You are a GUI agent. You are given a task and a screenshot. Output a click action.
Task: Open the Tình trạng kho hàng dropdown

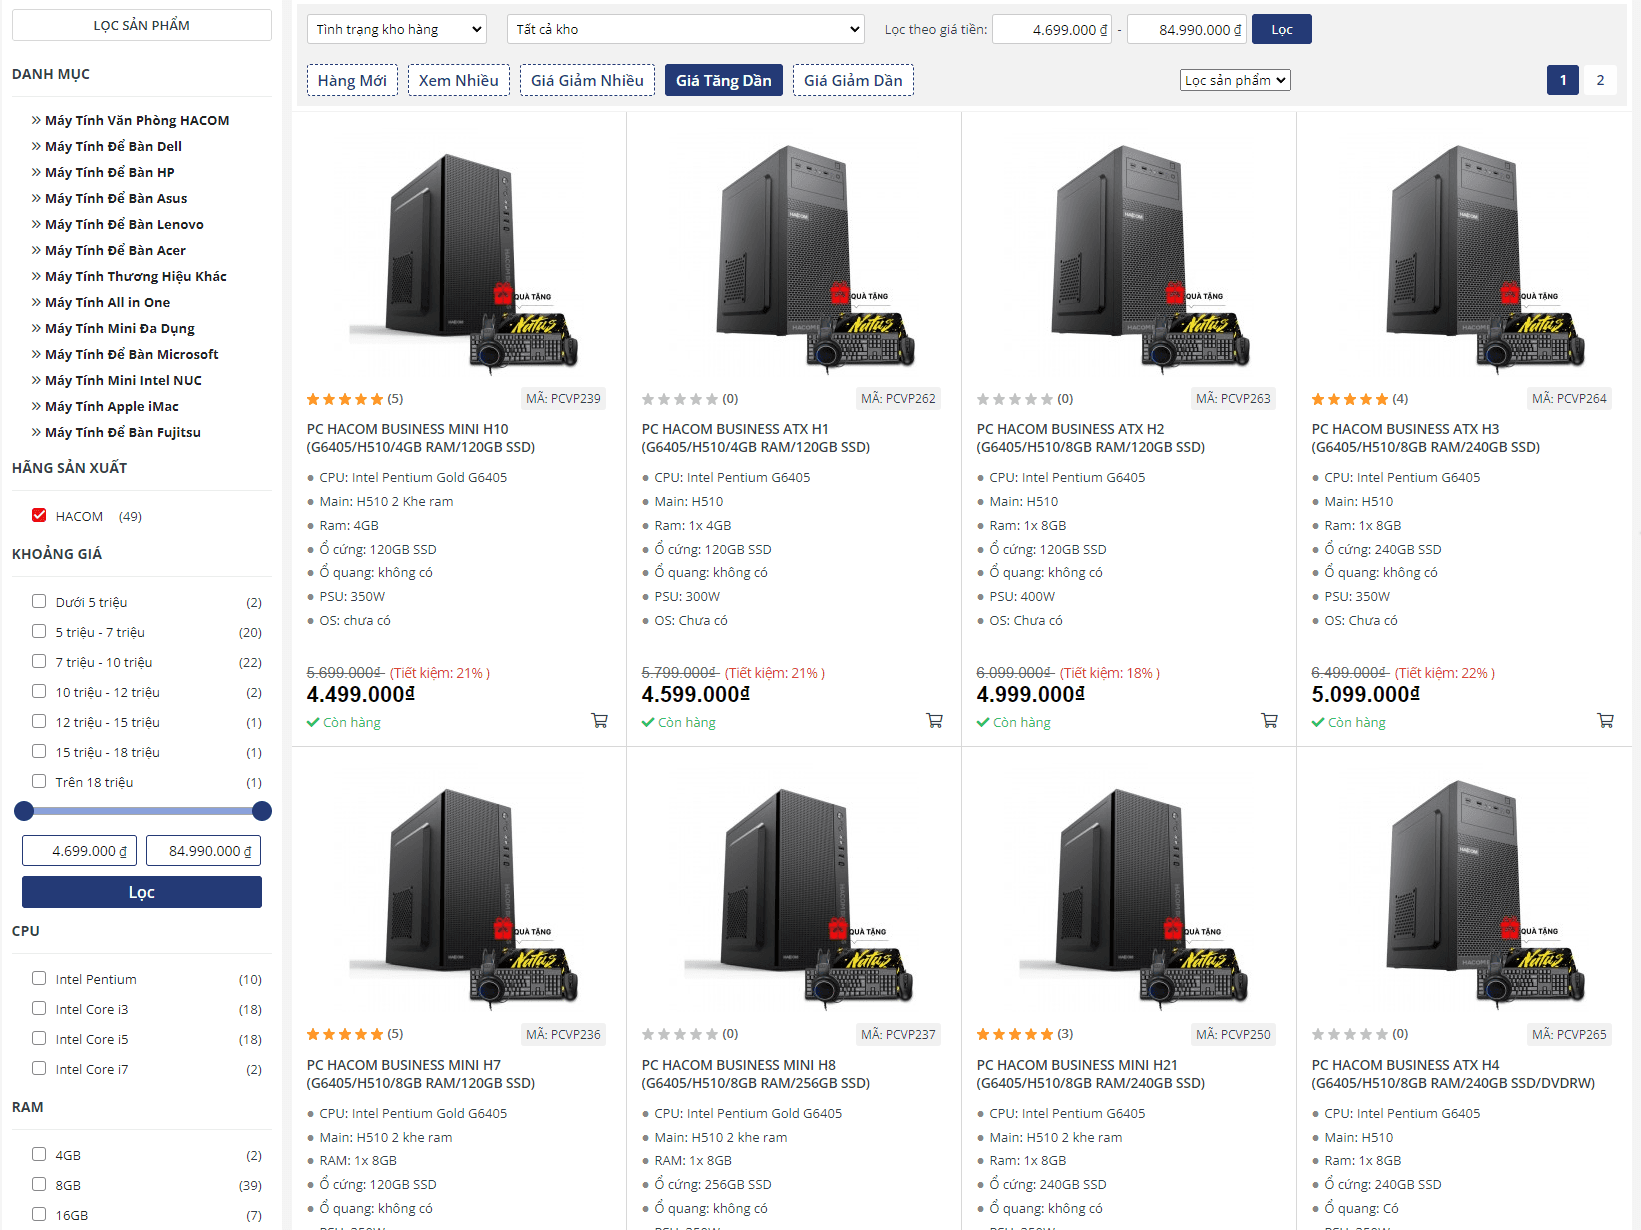397,29
